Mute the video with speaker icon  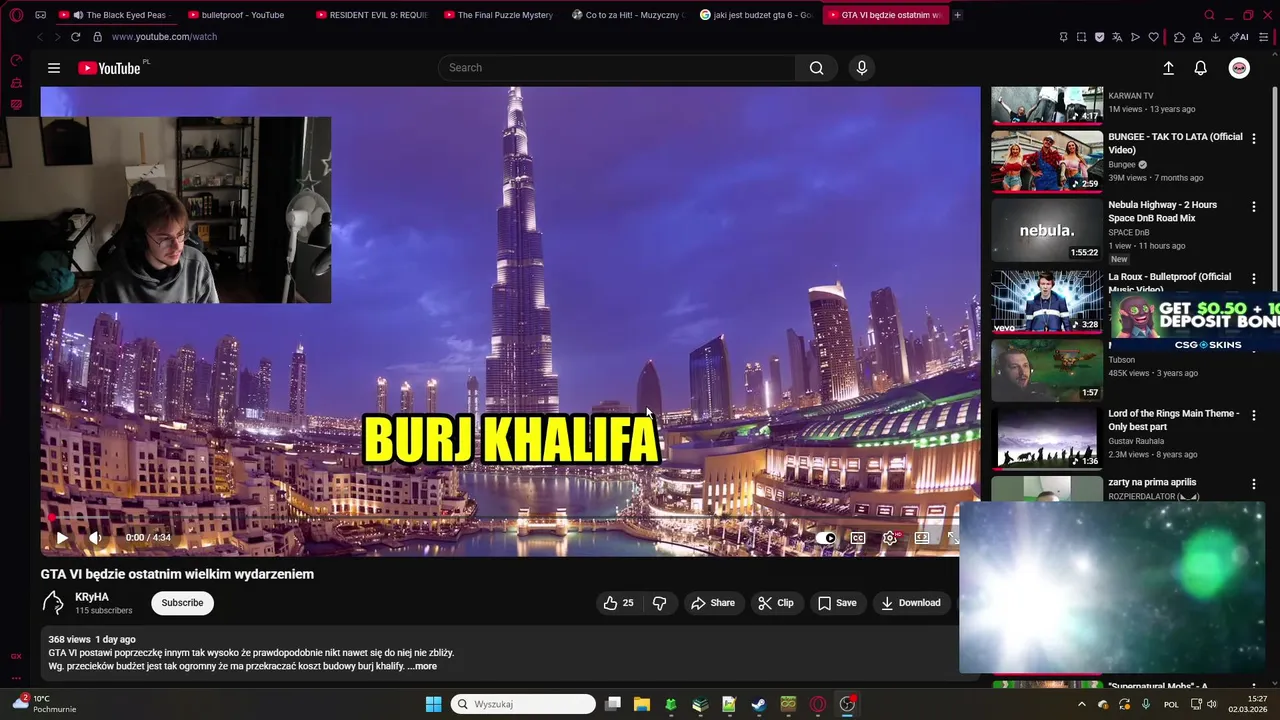pyautogui.click(x=95, y=537)
